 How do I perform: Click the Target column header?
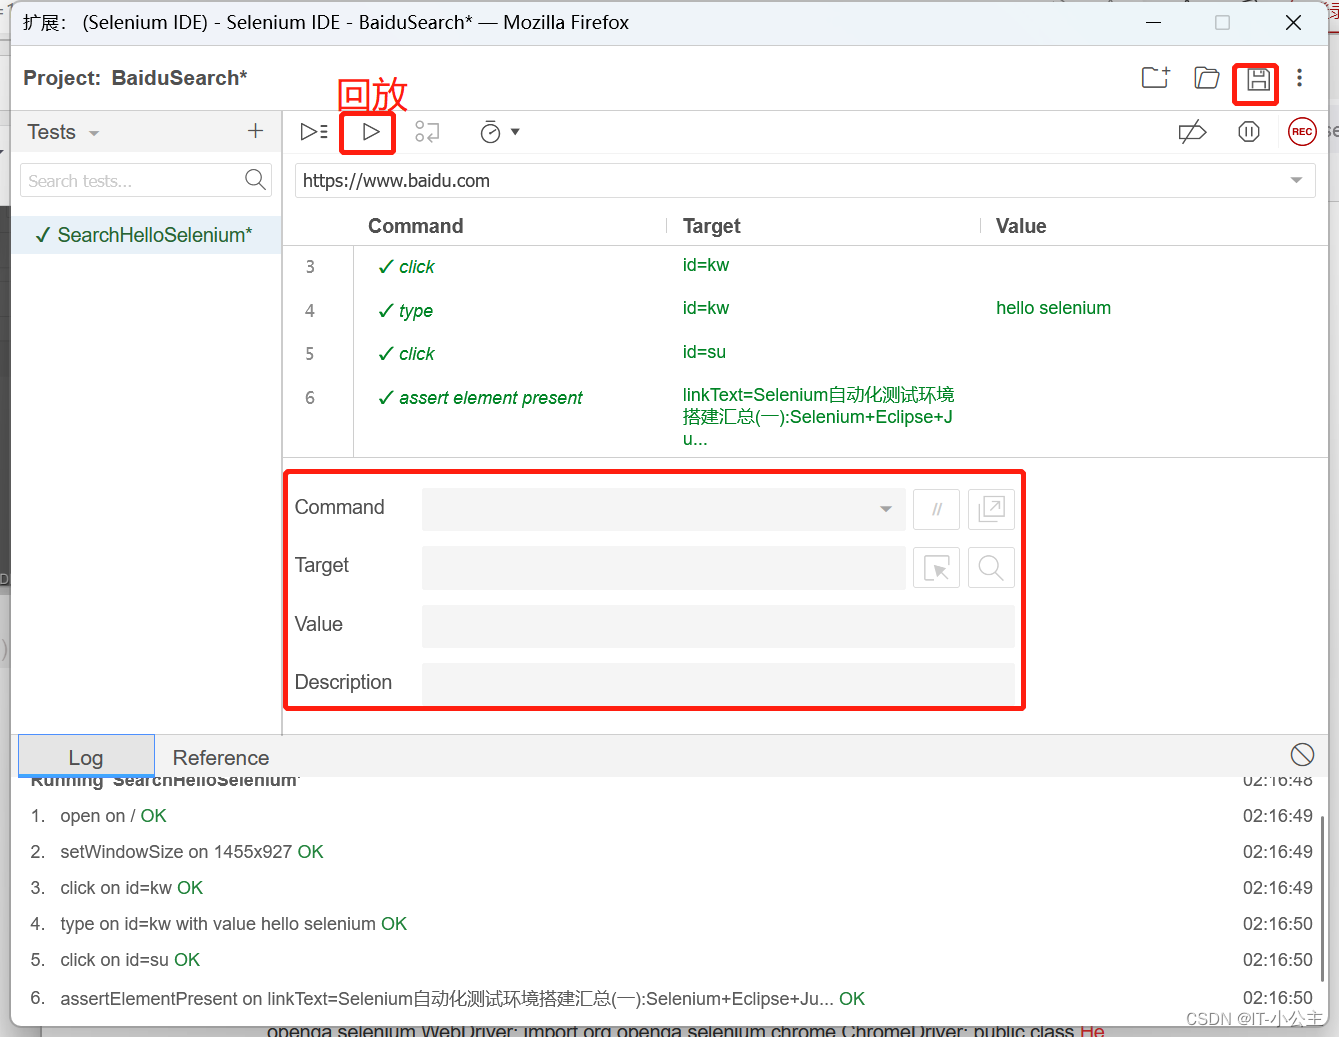point(711,226)
